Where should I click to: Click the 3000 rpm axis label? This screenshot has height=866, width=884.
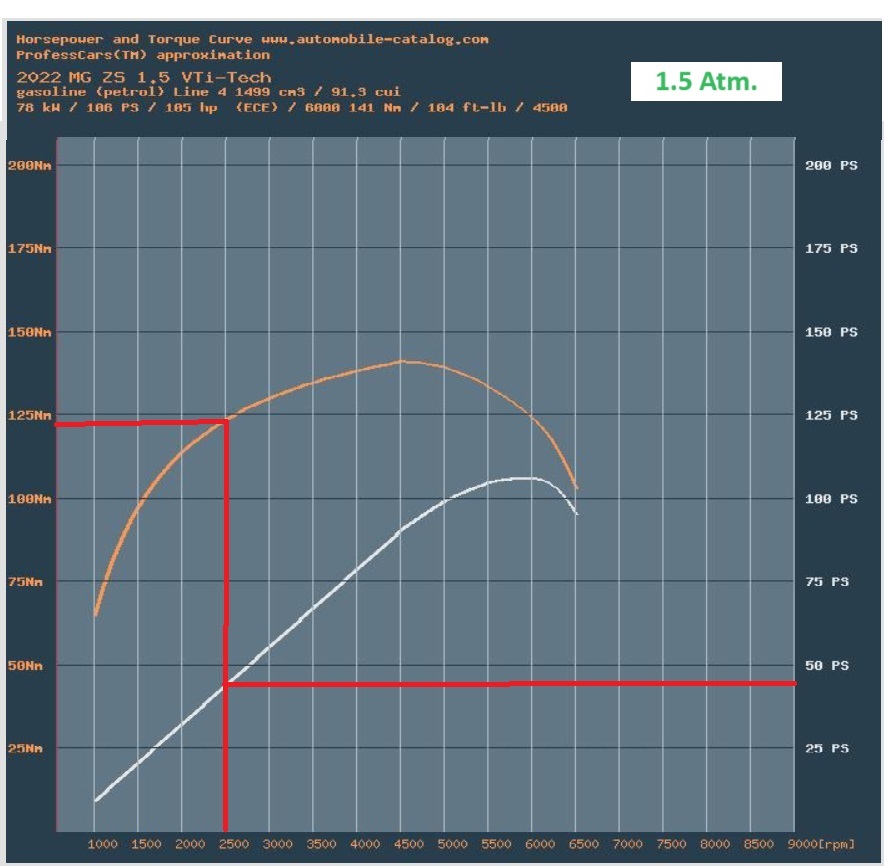pos(277,844)
